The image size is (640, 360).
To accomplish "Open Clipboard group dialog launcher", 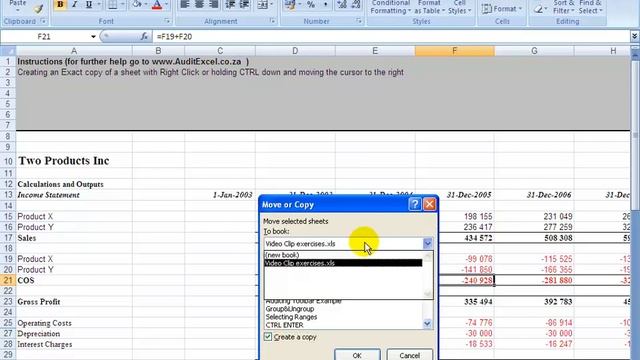I will tap(43, 21).
